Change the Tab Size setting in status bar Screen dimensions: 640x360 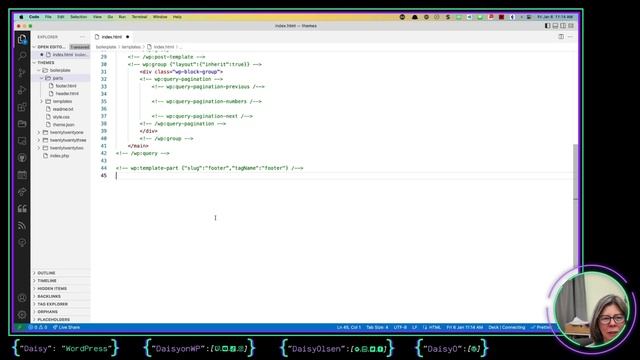pos(377,327)
